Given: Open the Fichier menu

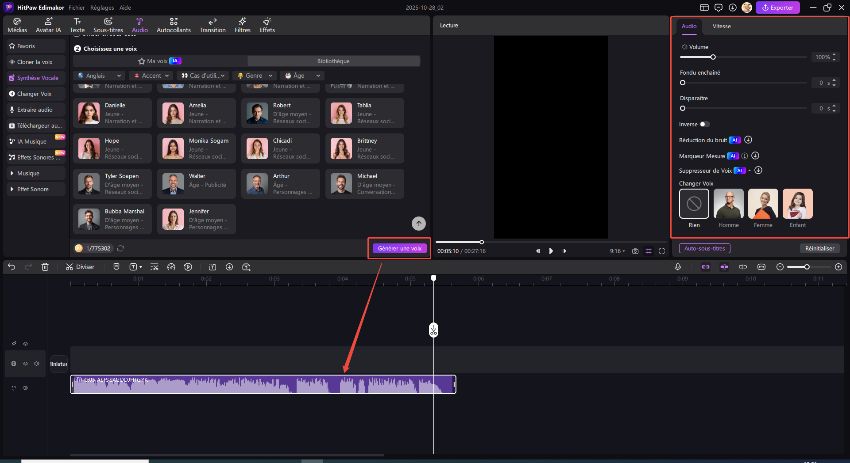Looking at the screenshot, I should [x=76, y=7].
